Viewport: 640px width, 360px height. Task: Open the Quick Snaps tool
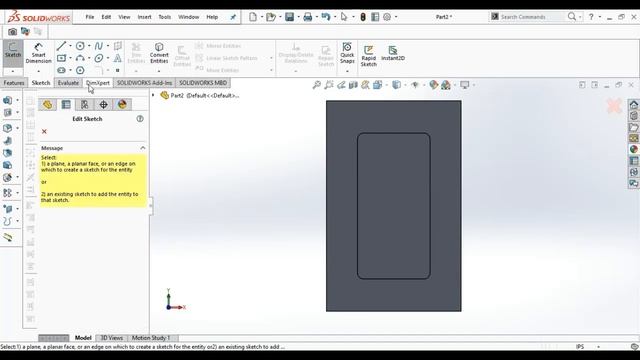347,53
